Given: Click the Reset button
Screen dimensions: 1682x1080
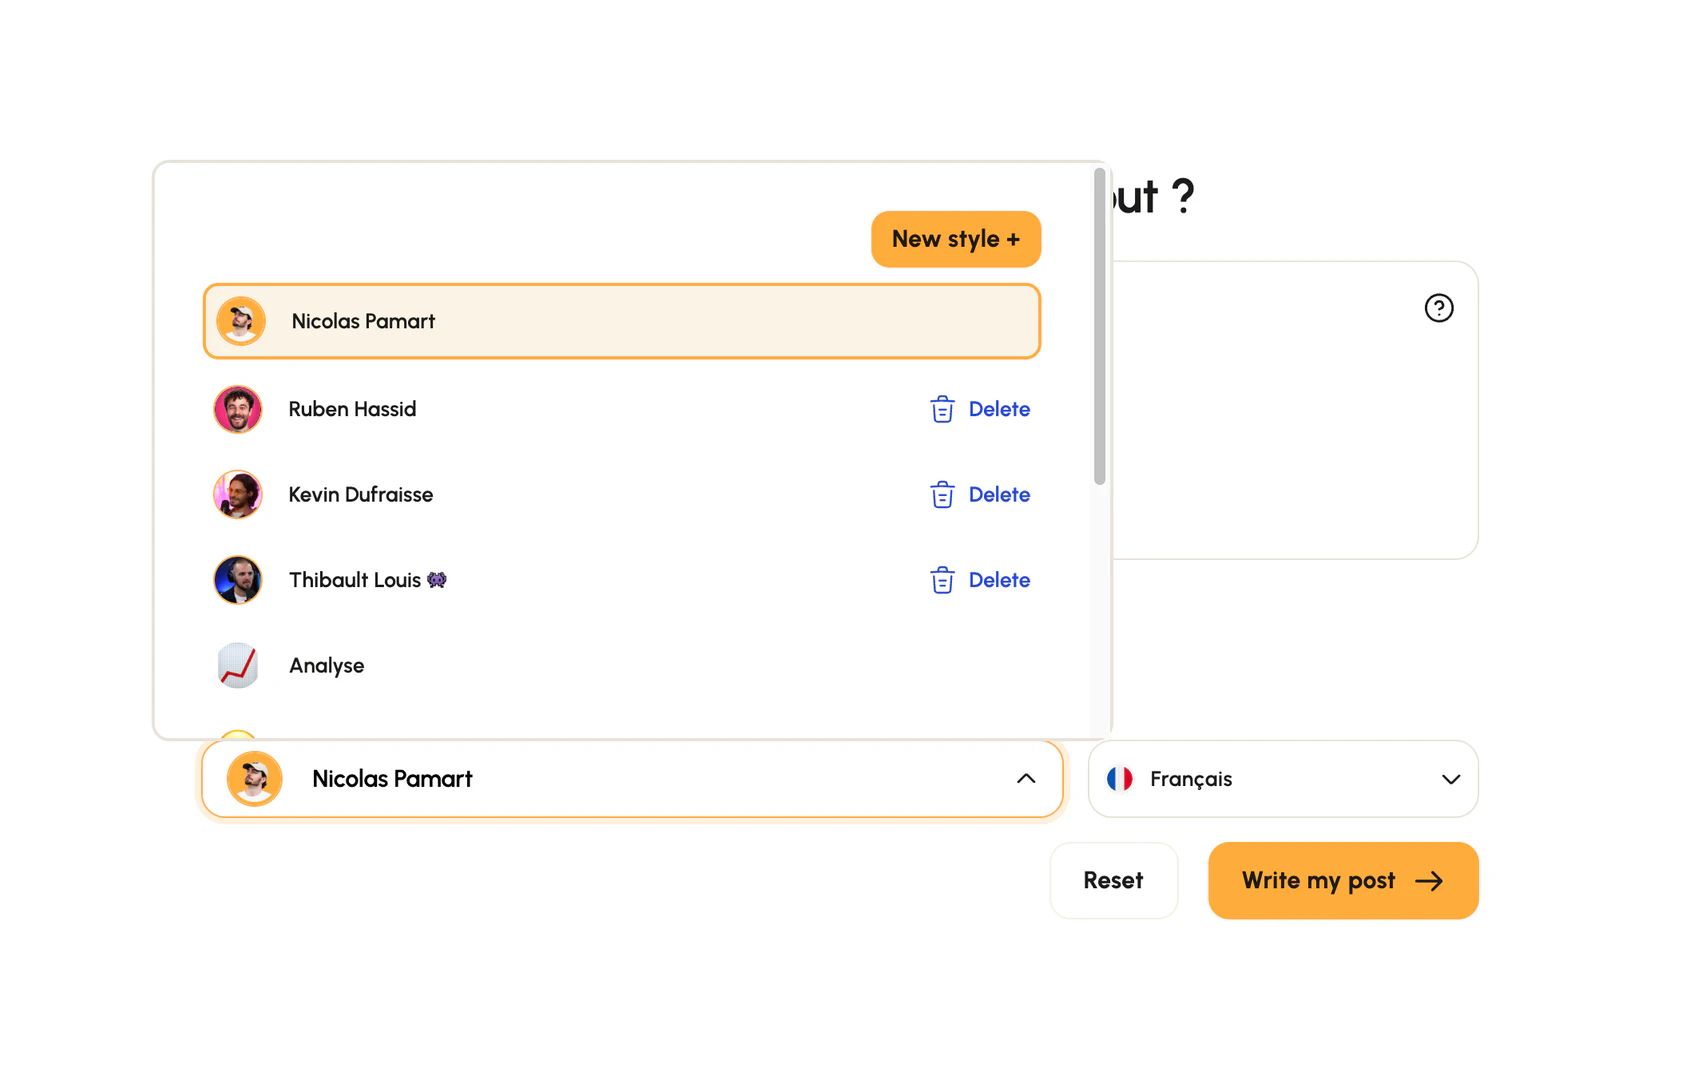Looking at the screenshot, I should (x=1113, y=881).
